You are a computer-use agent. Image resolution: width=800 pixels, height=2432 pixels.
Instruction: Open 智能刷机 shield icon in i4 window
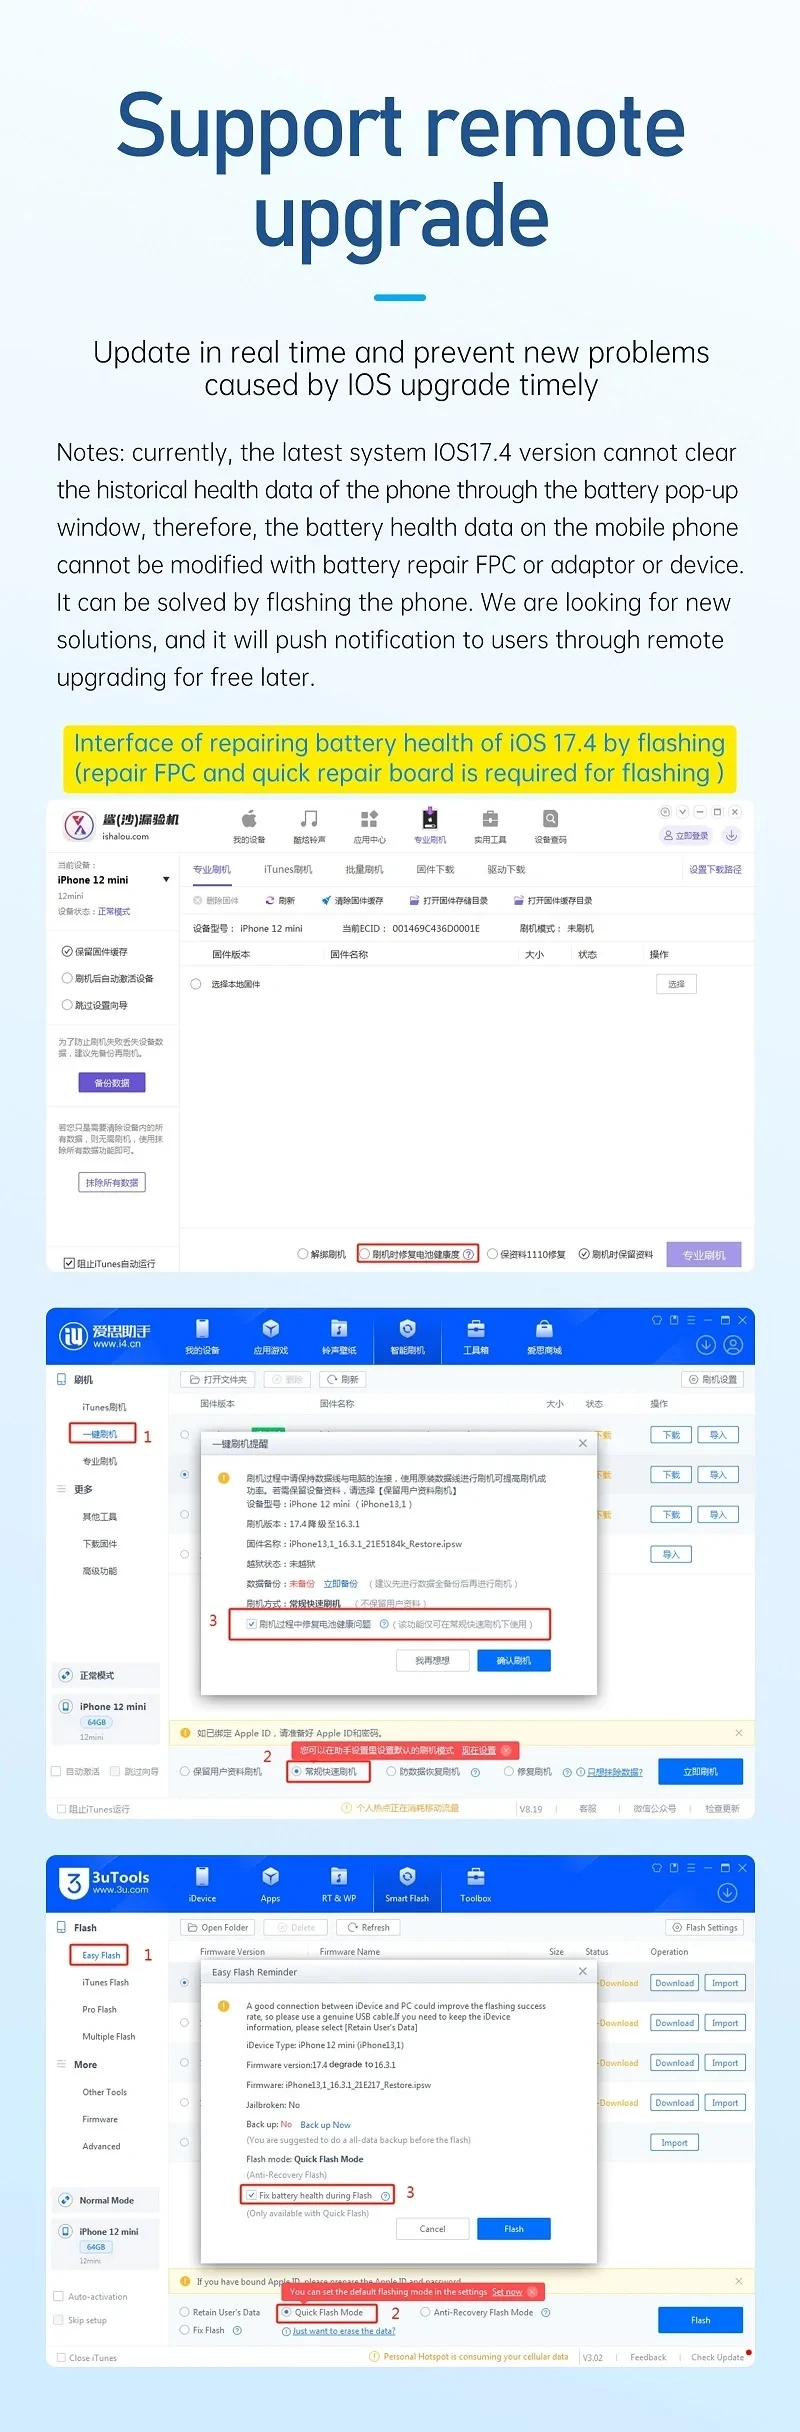click(407, 1336)
